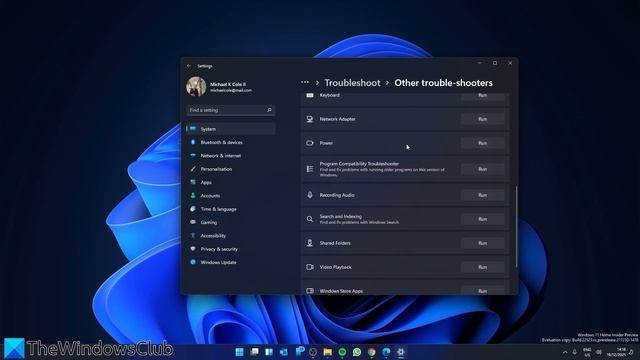640x360 pixels.
Task: Open the Windows Start menu
Action: click(x=240, y=352)
